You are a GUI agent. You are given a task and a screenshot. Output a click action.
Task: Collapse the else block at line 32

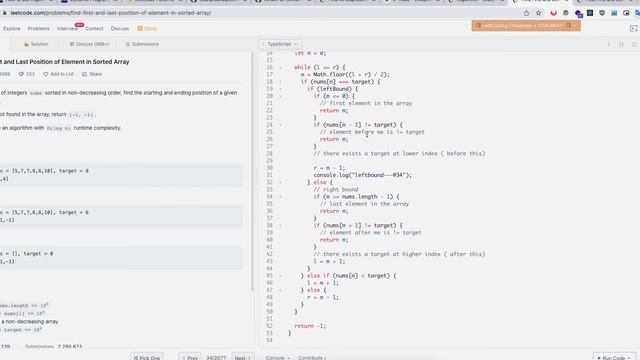280,182
